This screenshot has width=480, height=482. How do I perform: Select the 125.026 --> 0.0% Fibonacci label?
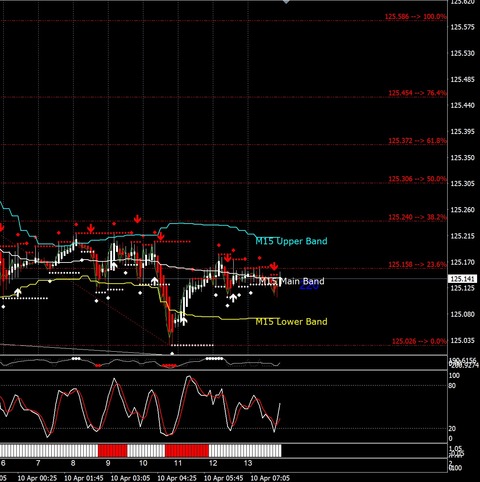tap(419, 341)
